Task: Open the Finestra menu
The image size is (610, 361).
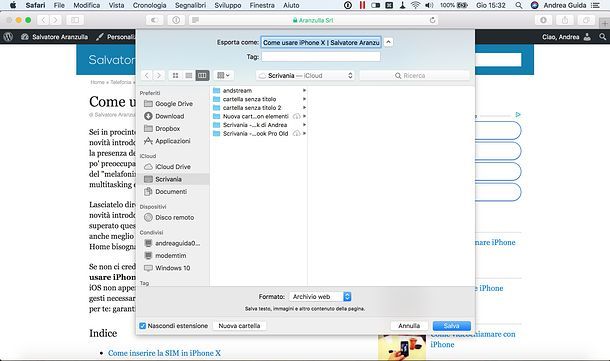Action: (262, 5)
